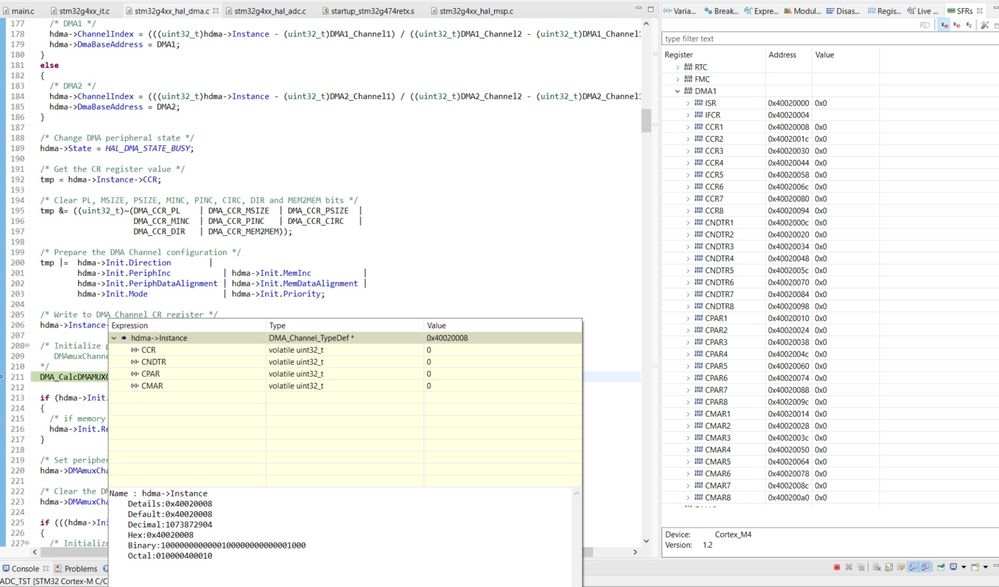Open the stm32g4xx_it.c editor tab
This screenshot has width=999, height=587.
pyautogui.click(x=80, y=11)
